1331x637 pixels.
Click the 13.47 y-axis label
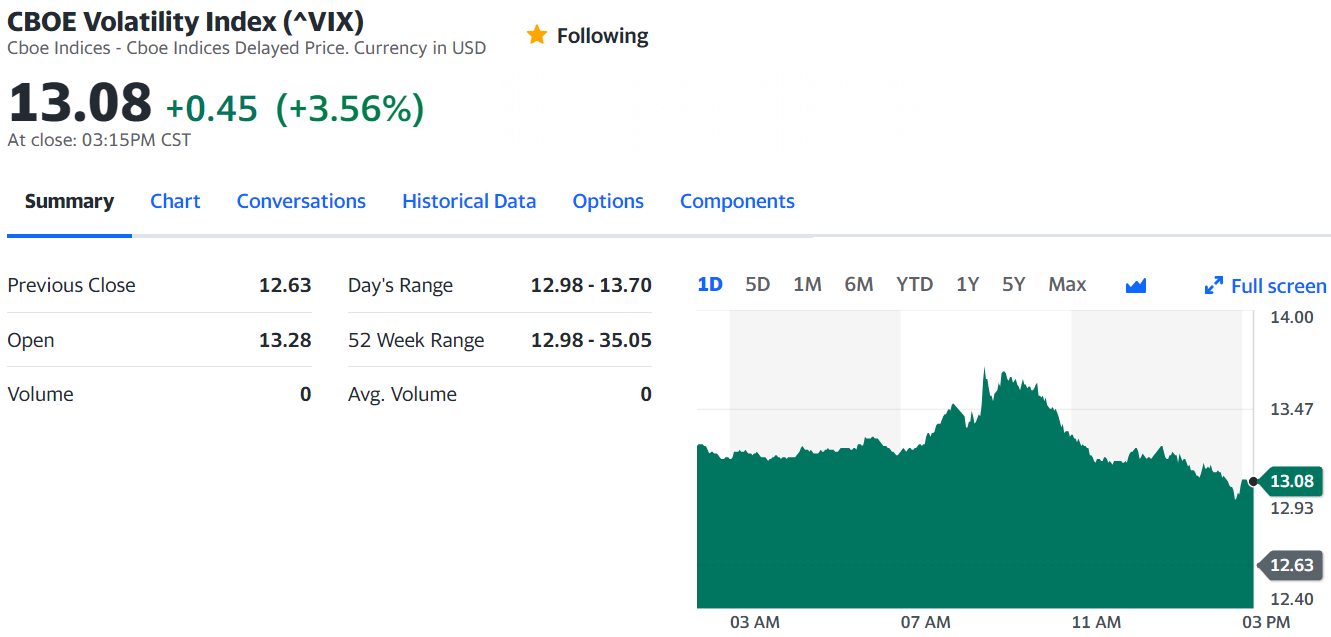(1291, 409)
